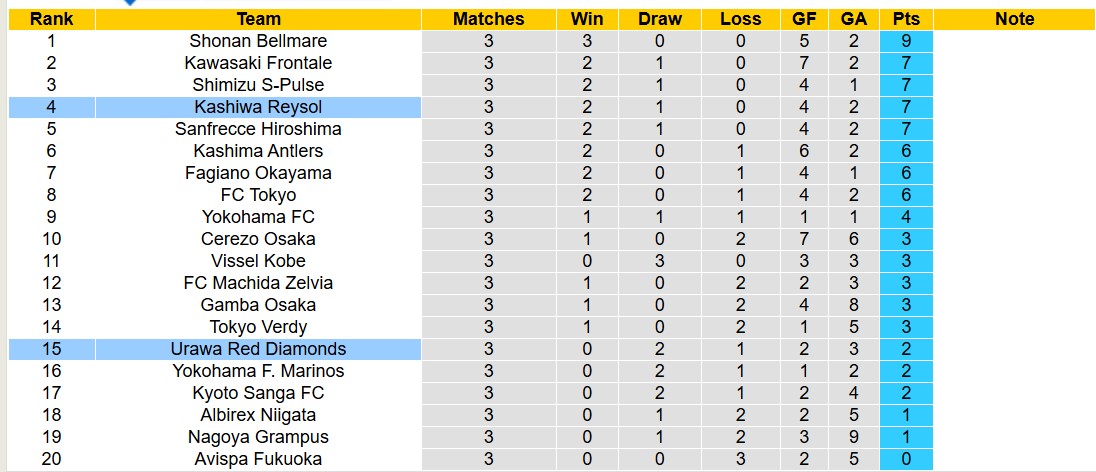The image size is (1096, 472).
Task: Click the GA column header
Action: [854, 19]
